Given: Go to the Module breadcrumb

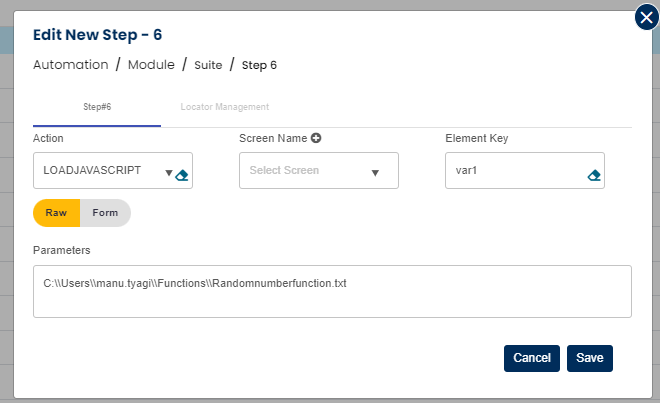Looking at the screenshot, I should coord(151,65).
